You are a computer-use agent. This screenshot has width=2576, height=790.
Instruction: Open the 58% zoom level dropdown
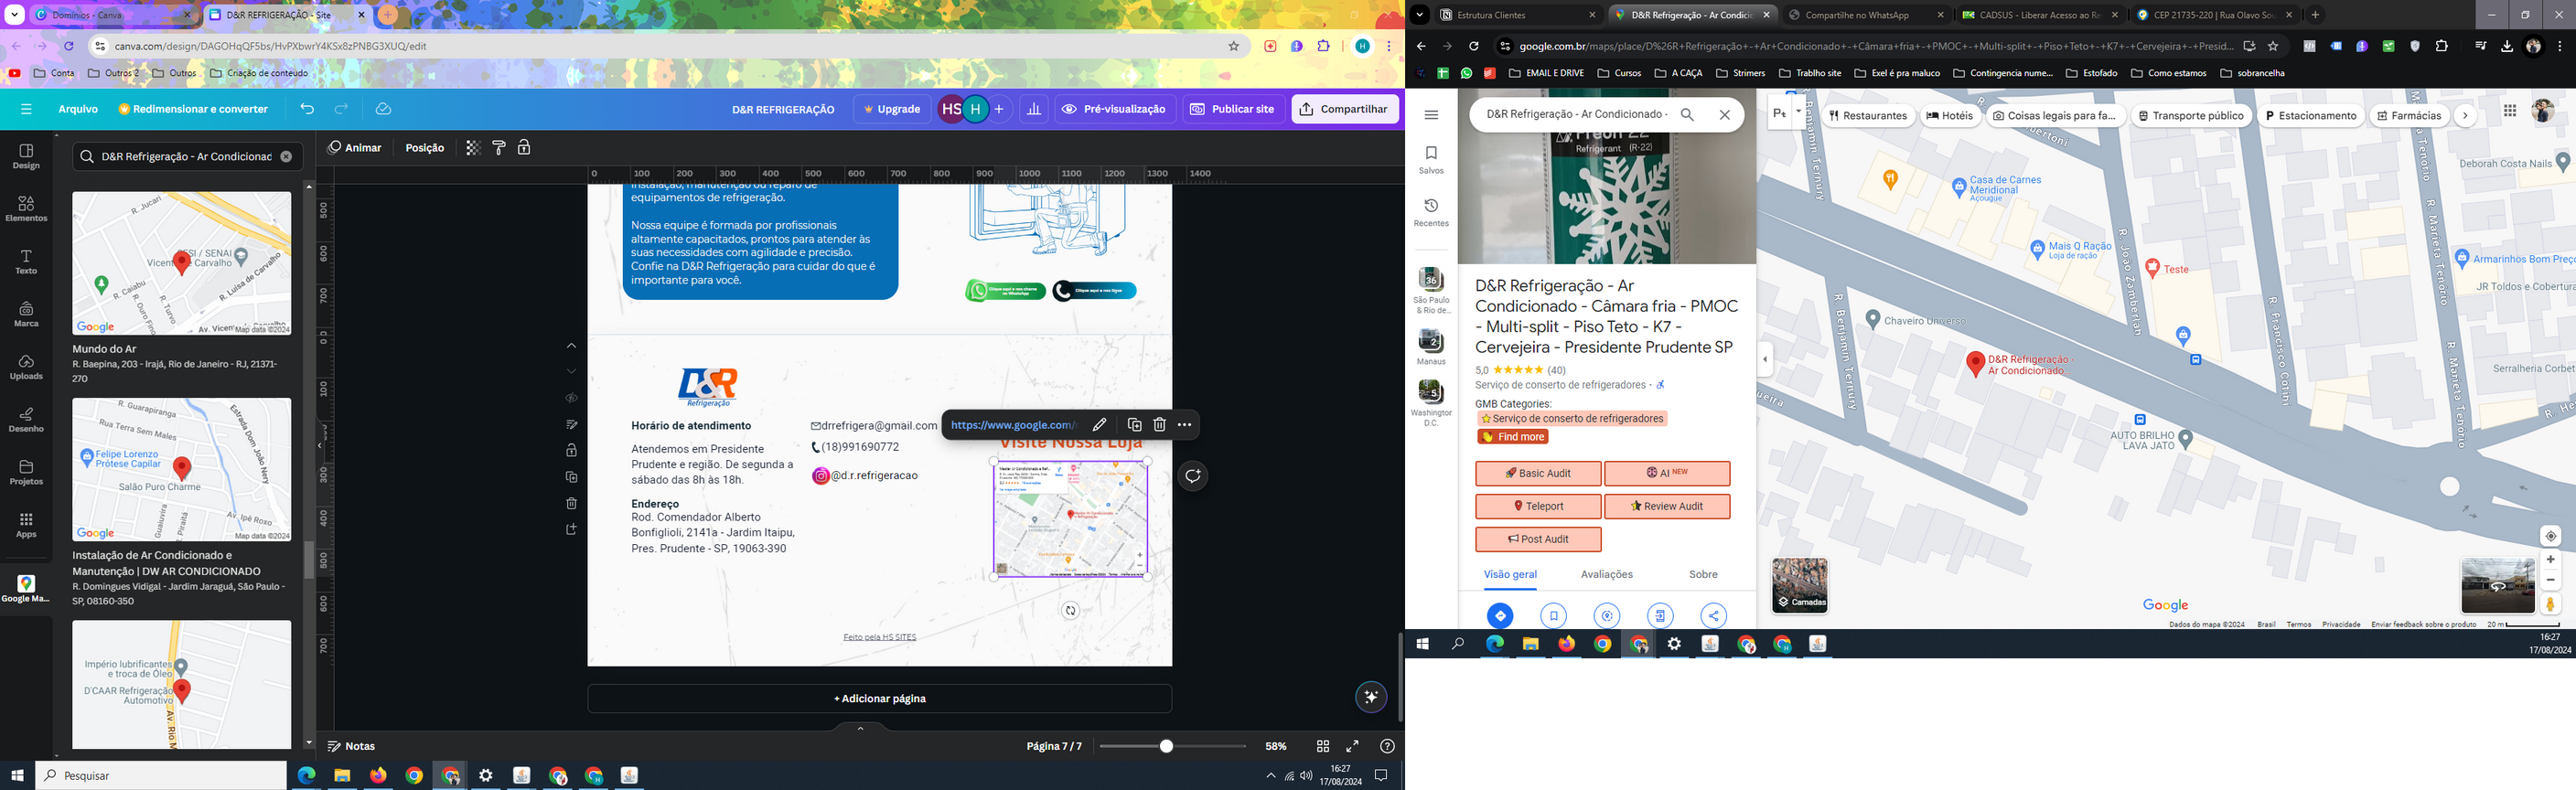click(1276, 746)
